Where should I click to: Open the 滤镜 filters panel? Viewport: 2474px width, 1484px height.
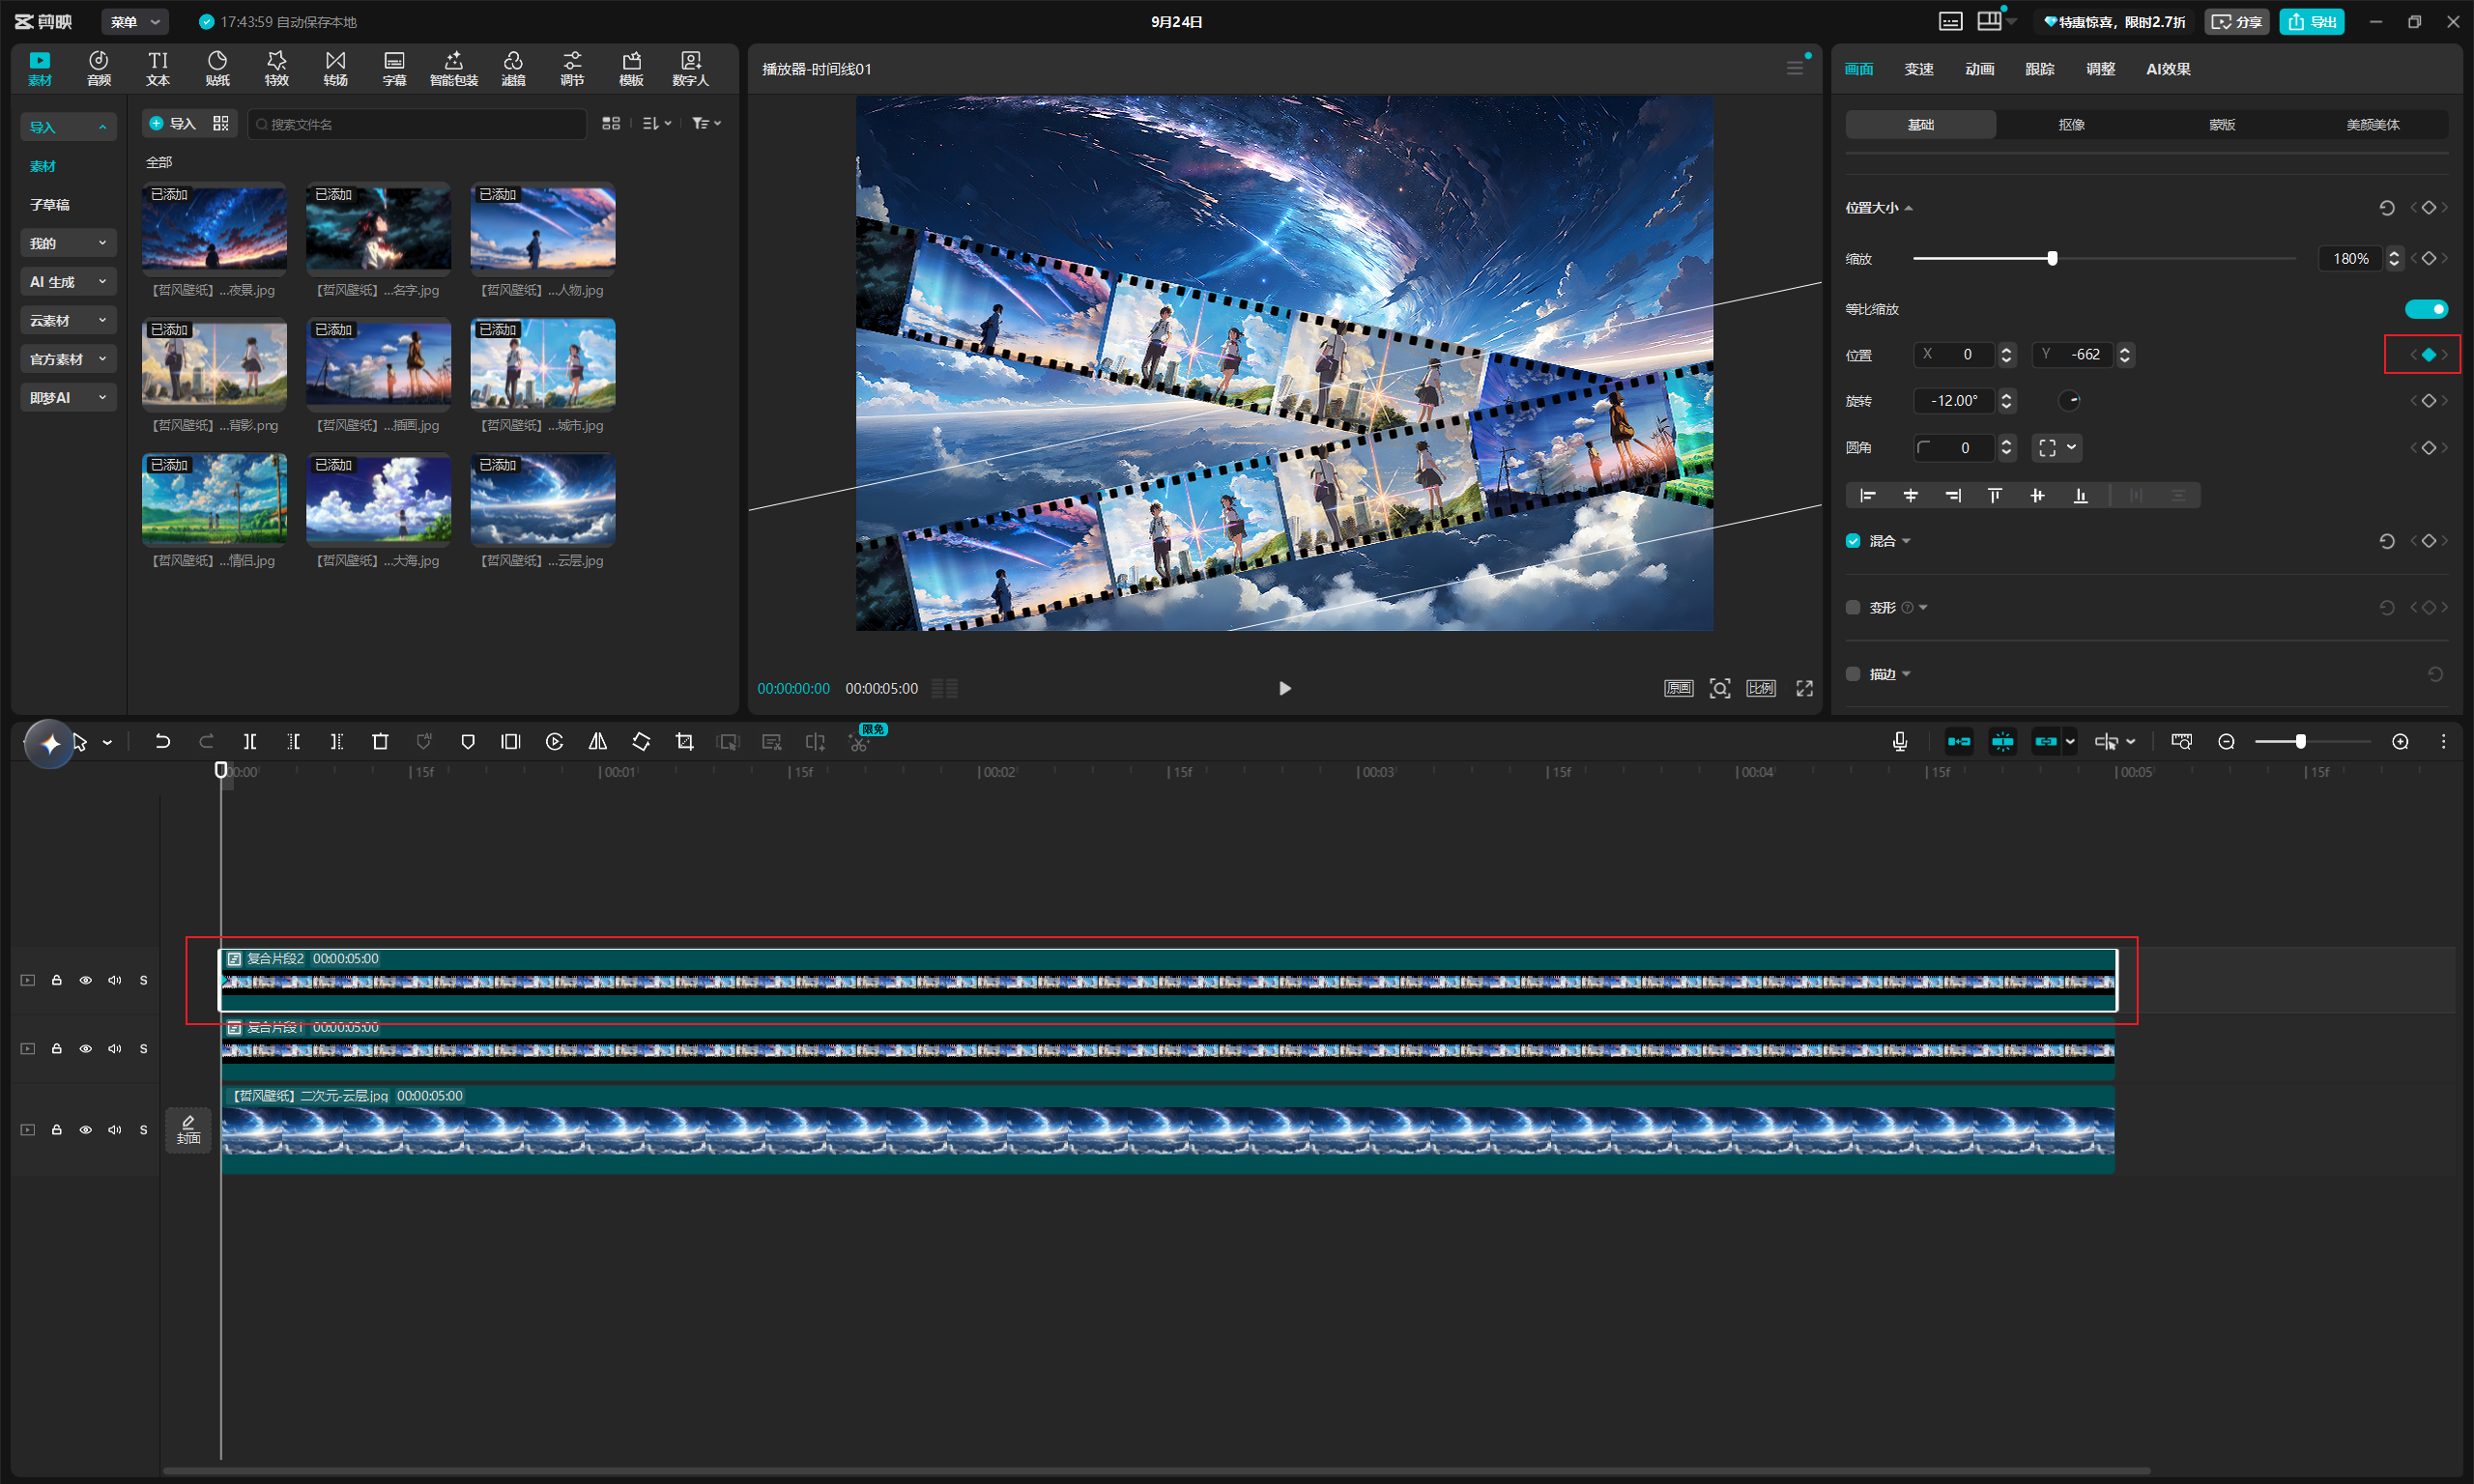click(x=513, y=69)
